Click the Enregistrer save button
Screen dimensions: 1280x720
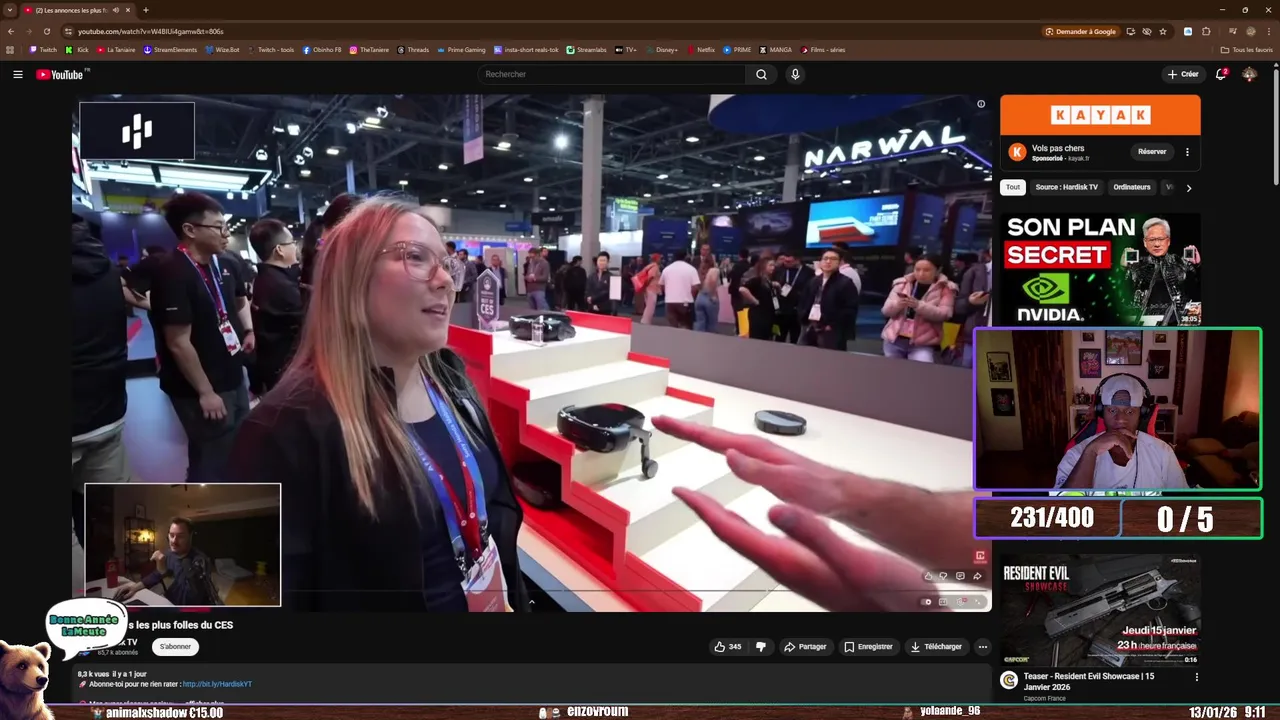pos(868,647)
